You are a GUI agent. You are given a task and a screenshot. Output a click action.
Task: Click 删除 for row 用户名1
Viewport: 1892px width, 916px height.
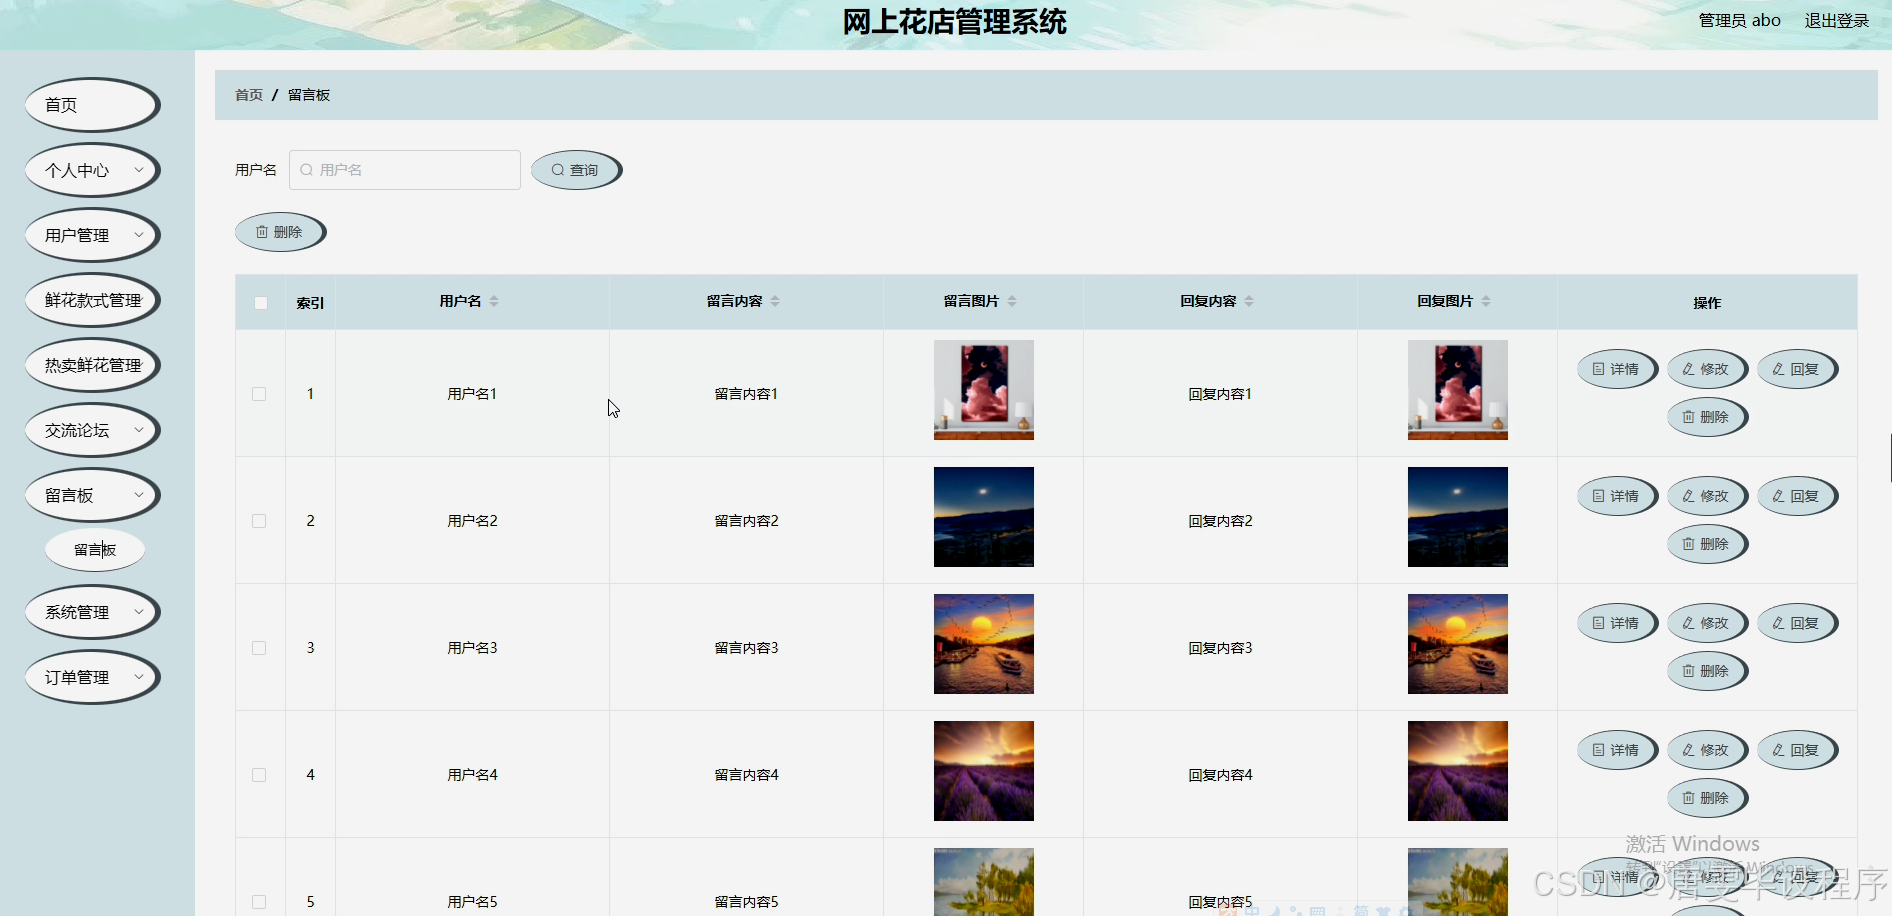point(1707,417)
